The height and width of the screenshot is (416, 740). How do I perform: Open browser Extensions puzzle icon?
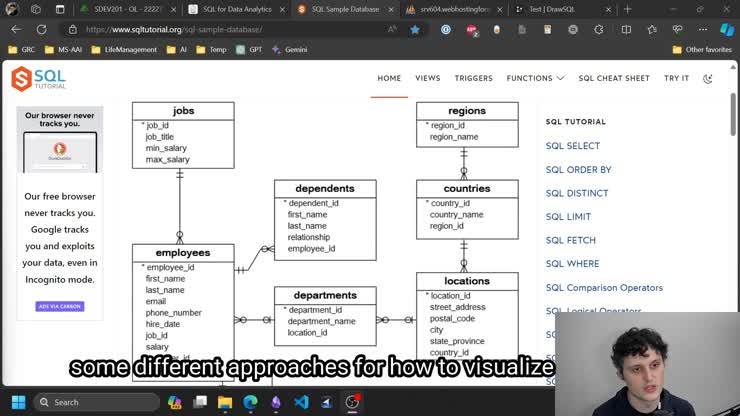point(598,30)
